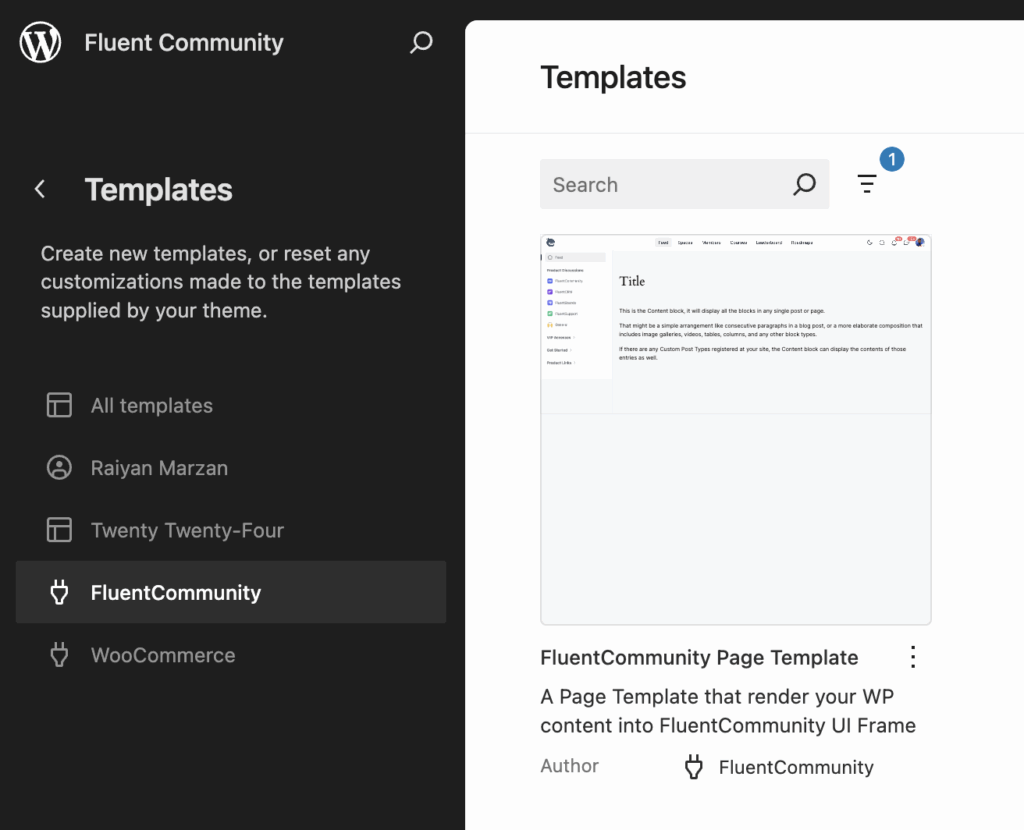Select All templates in the sidebar
Viewport: 1024px width, 830px height.
231,406
